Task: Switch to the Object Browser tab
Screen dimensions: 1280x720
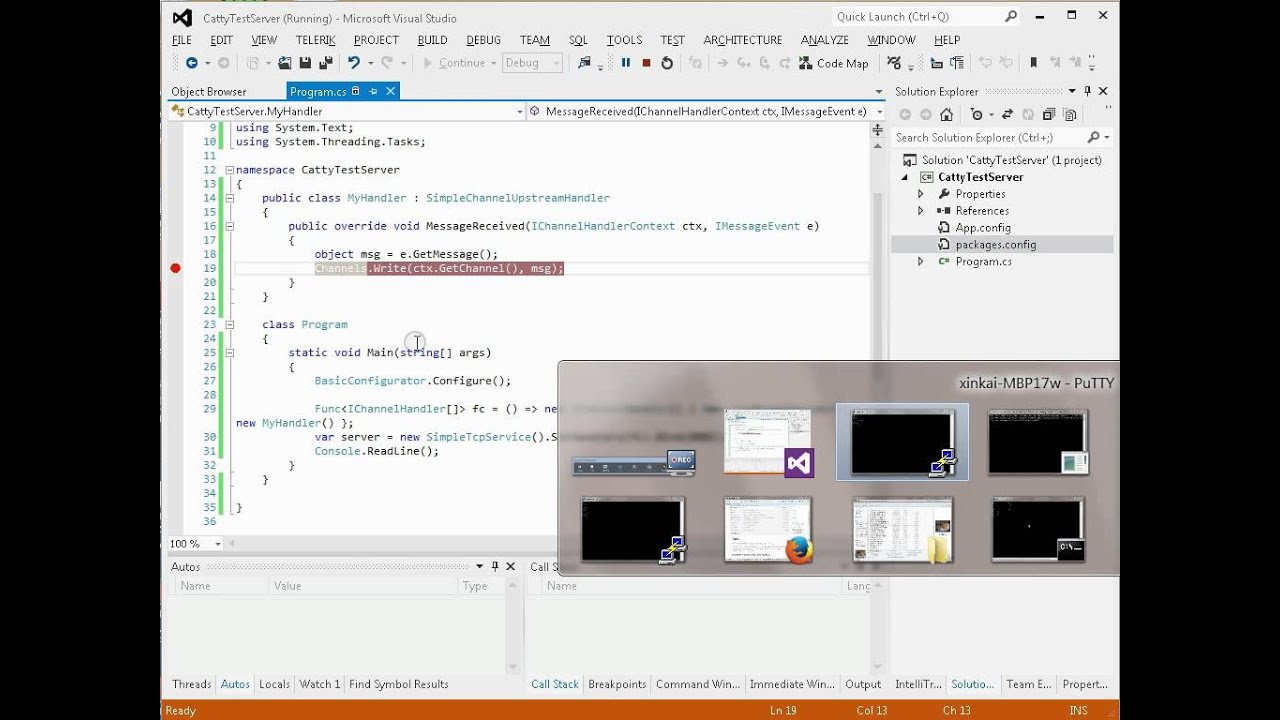Action: point(209,91)
